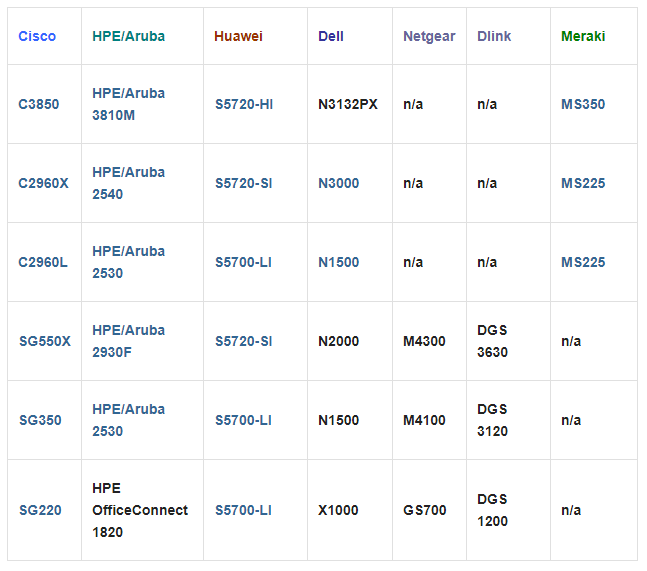The image size is (647, 571).
Task: Click the Meraki n/a in SG550X row
Action: 571,341
